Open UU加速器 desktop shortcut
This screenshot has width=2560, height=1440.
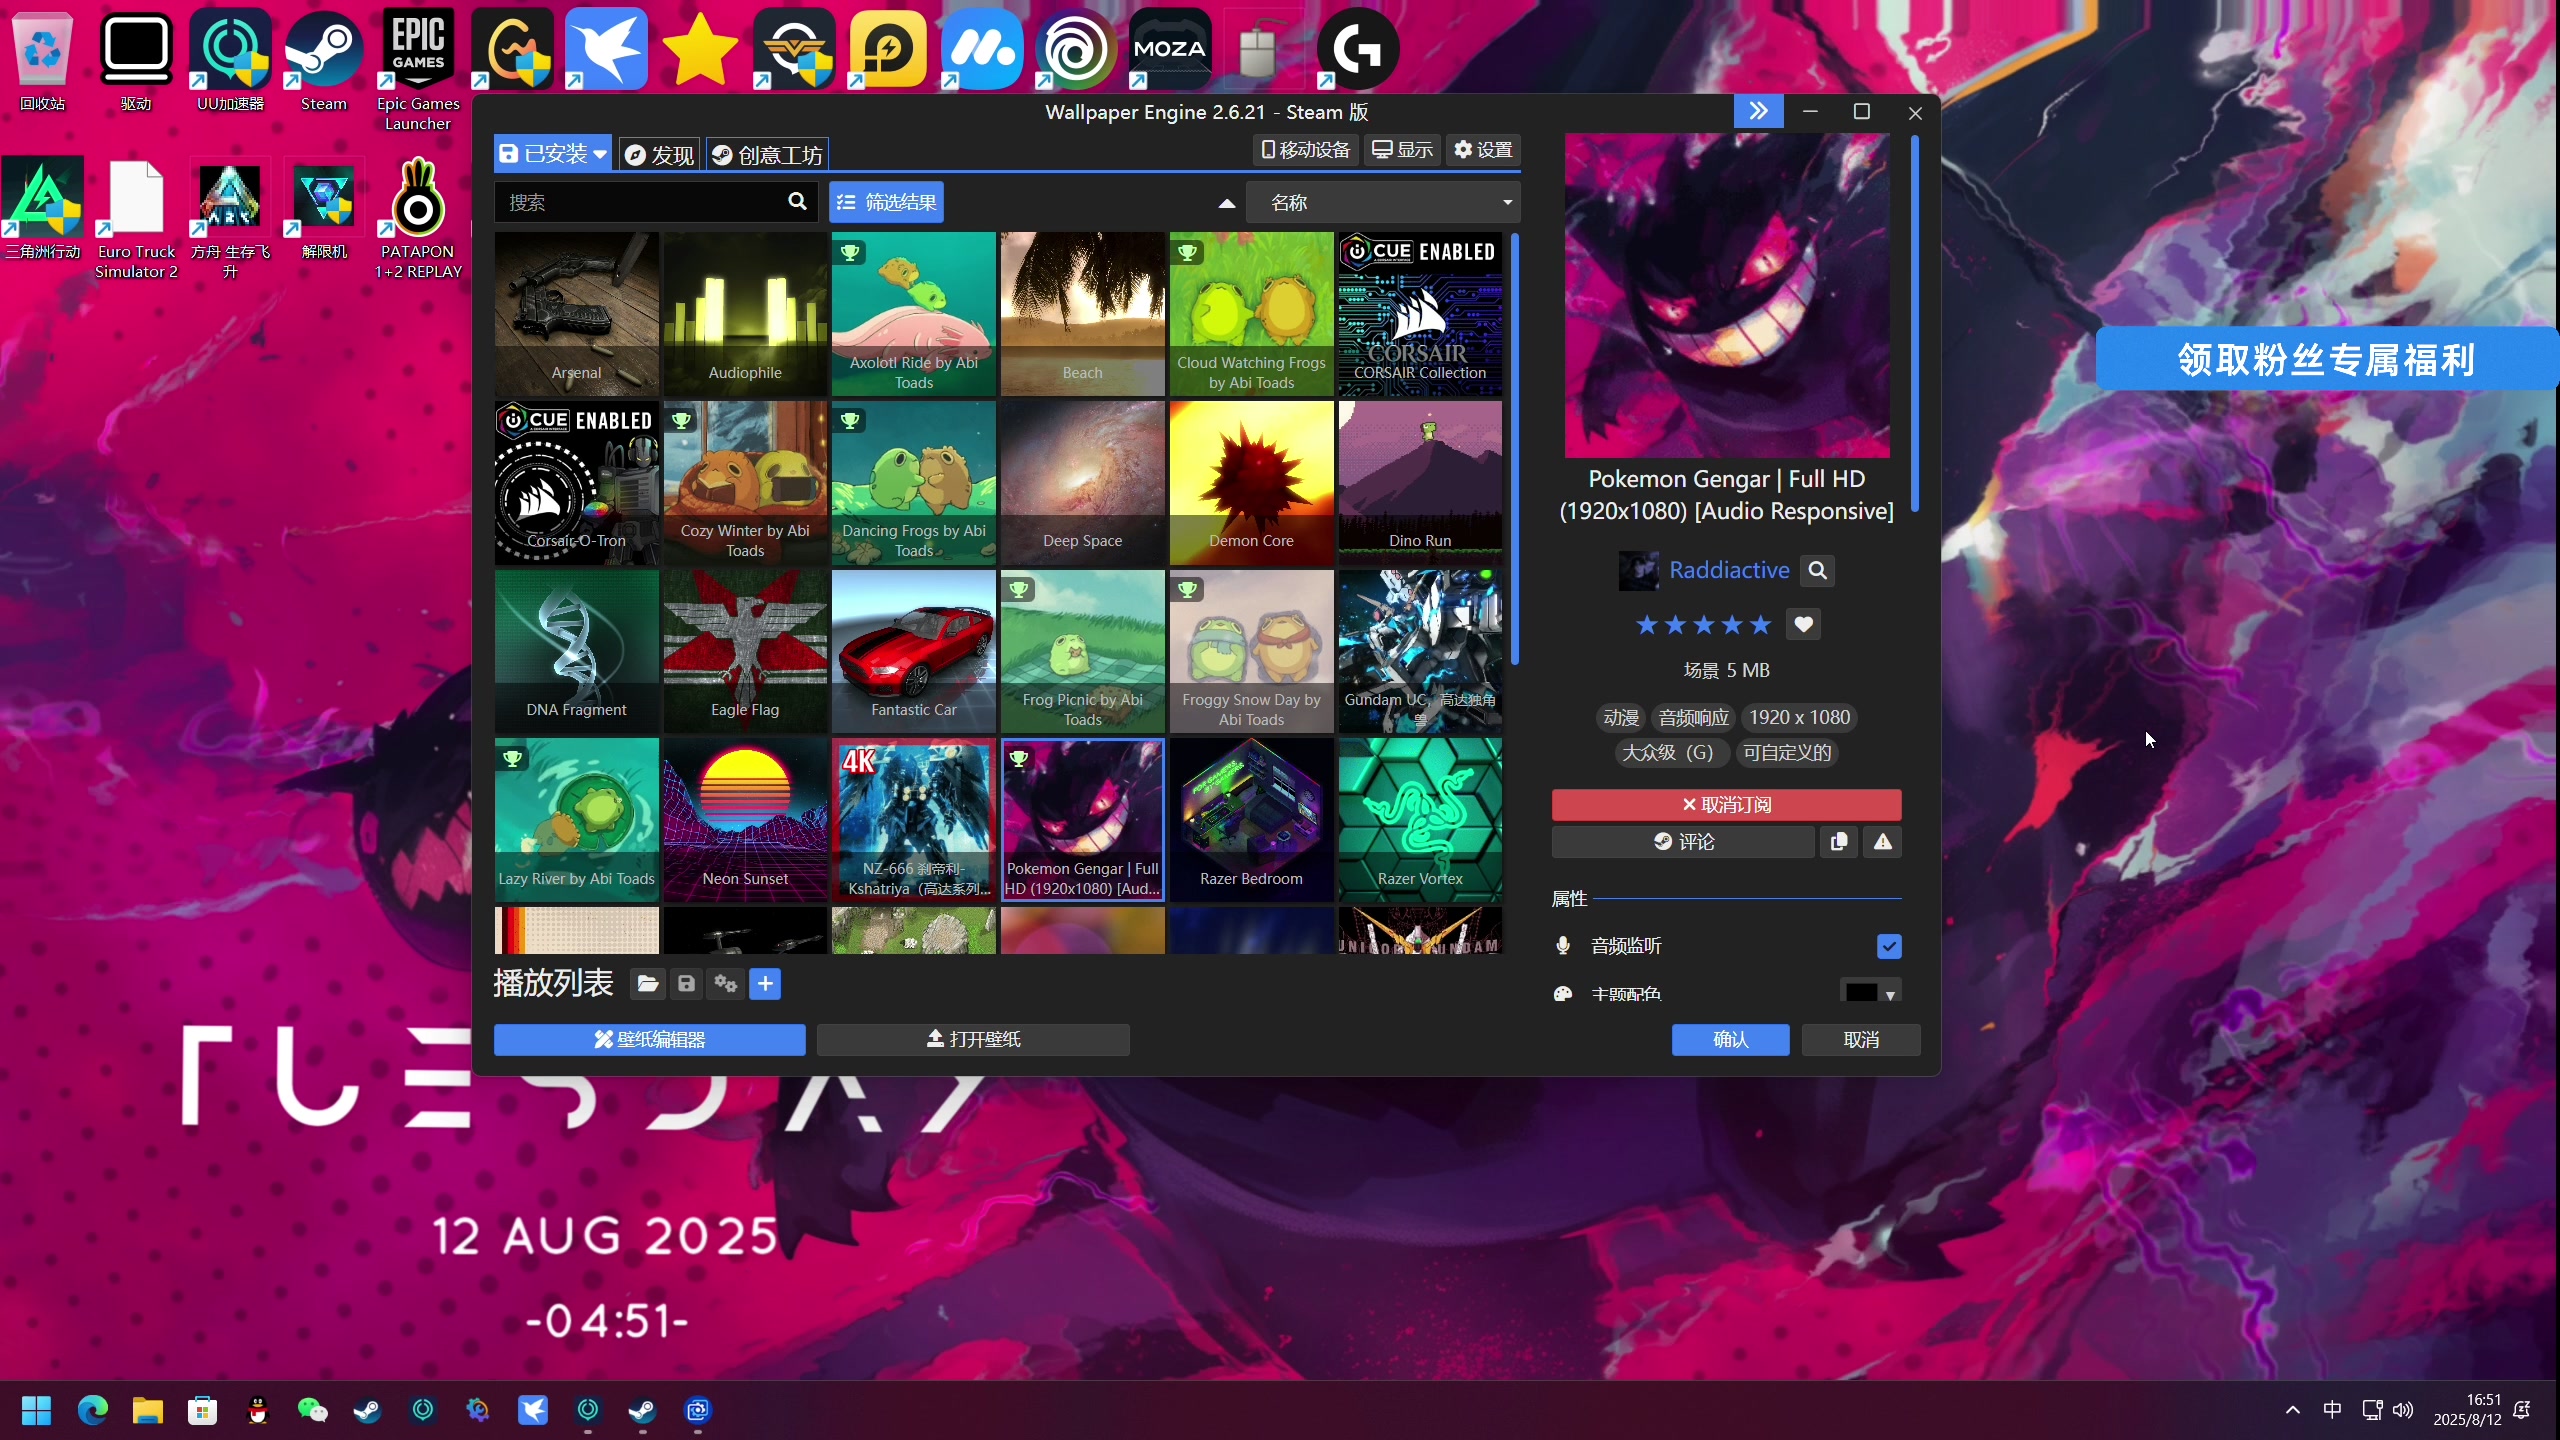[230, 60]
